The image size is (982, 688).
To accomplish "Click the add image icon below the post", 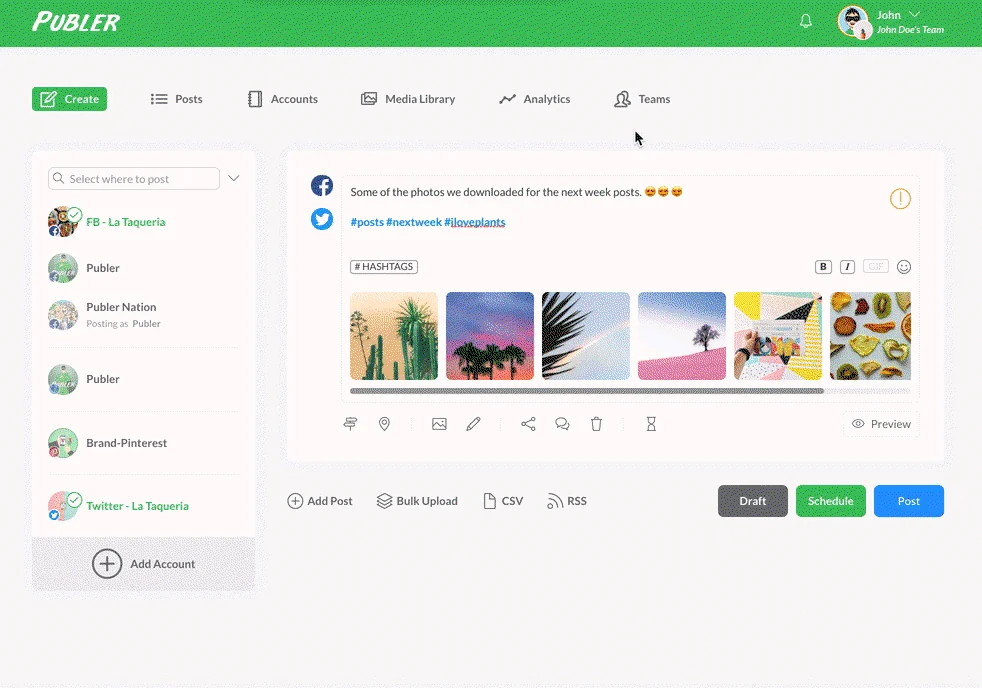I will click(x=439, y=424).
